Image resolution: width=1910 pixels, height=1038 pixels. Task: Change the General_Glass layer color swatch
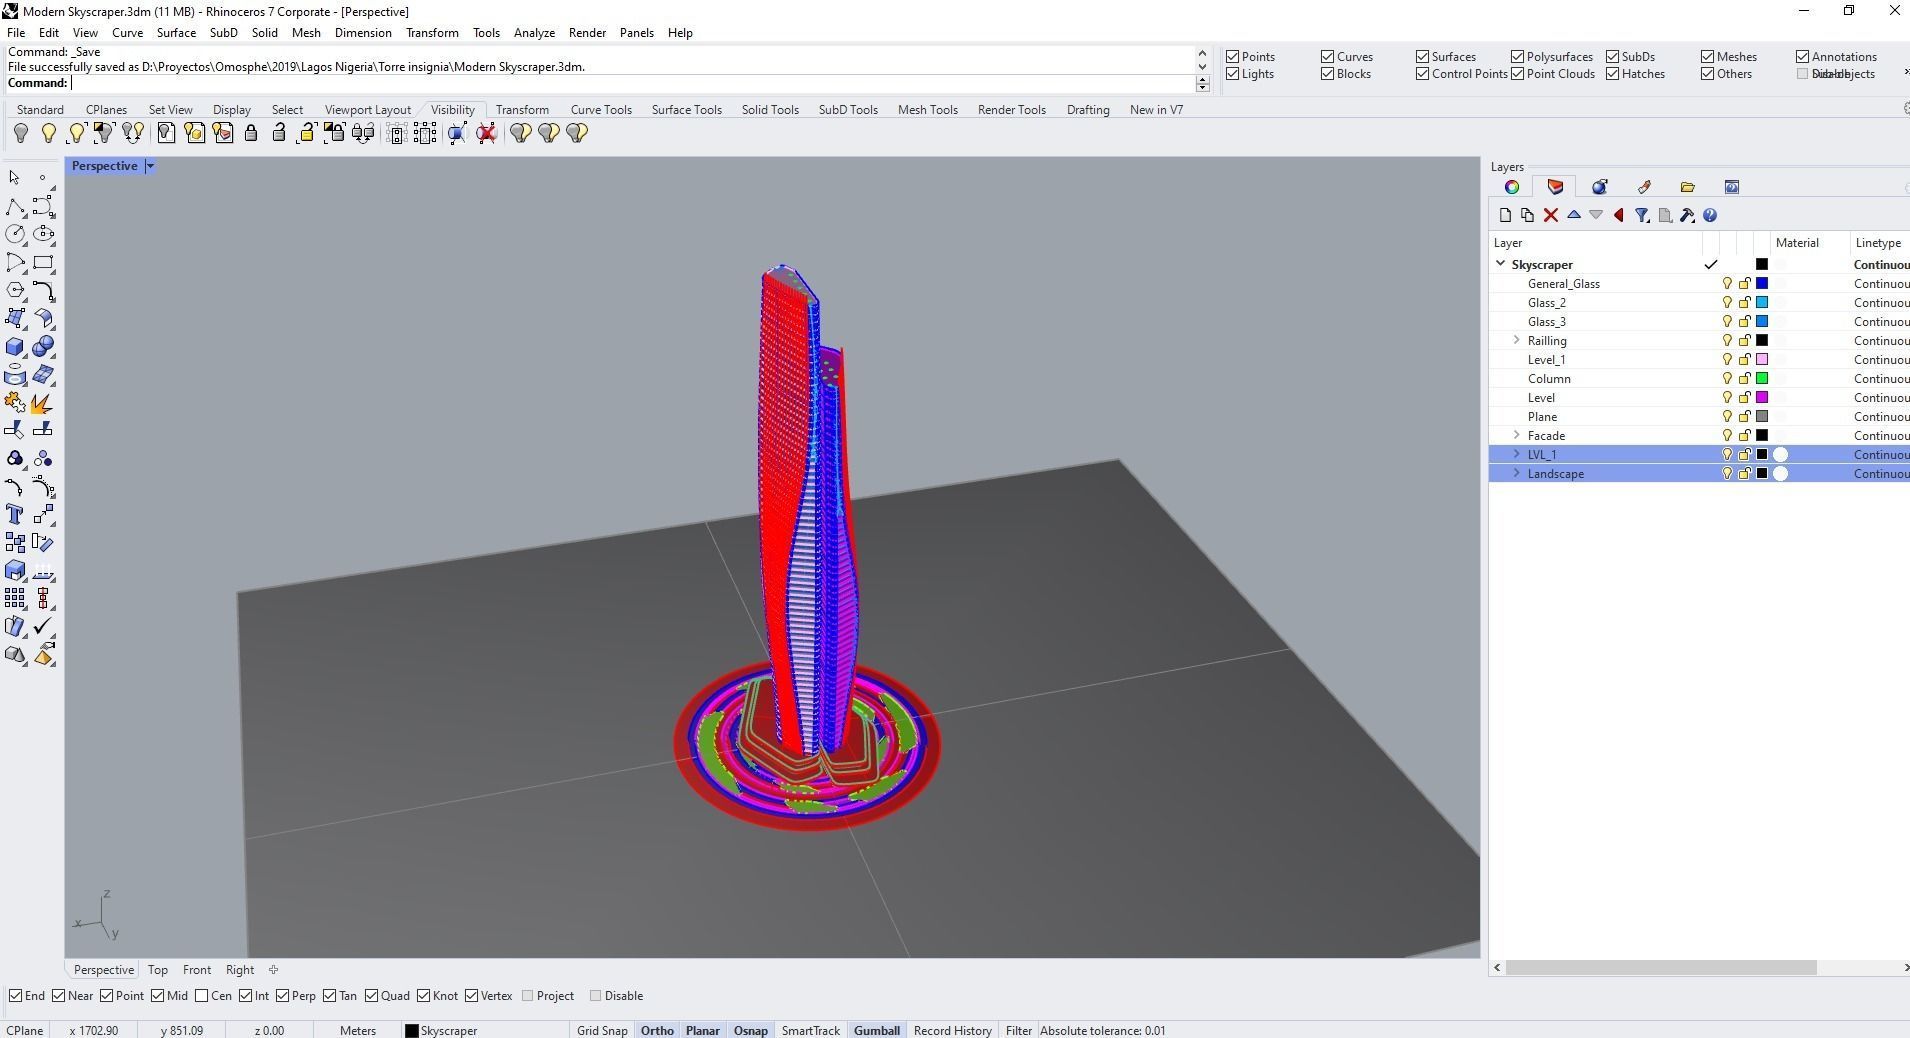coord(1762,284)
